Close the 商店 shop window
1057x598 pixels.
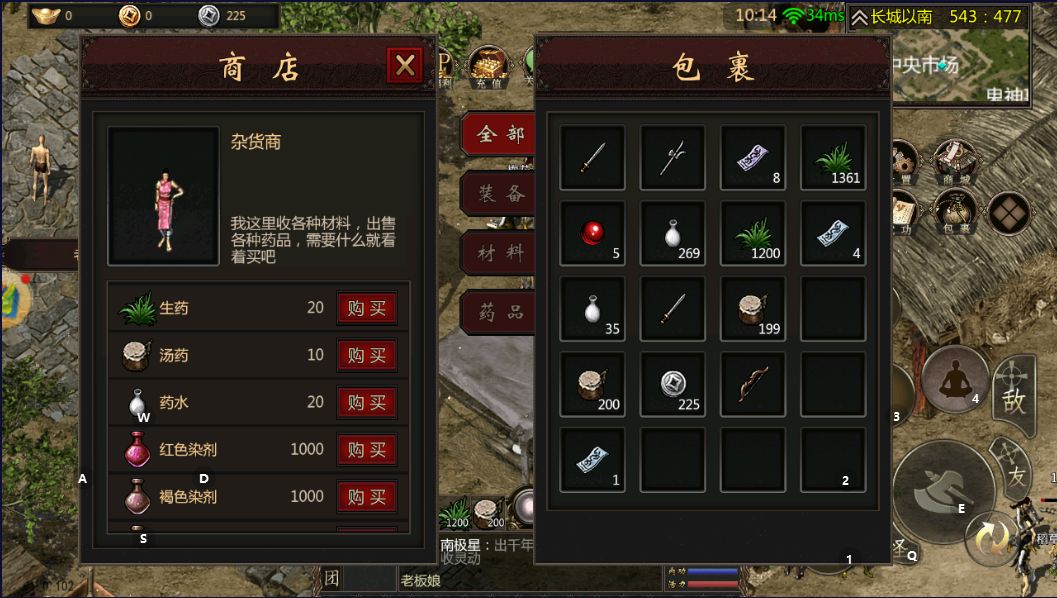point(404,65)
